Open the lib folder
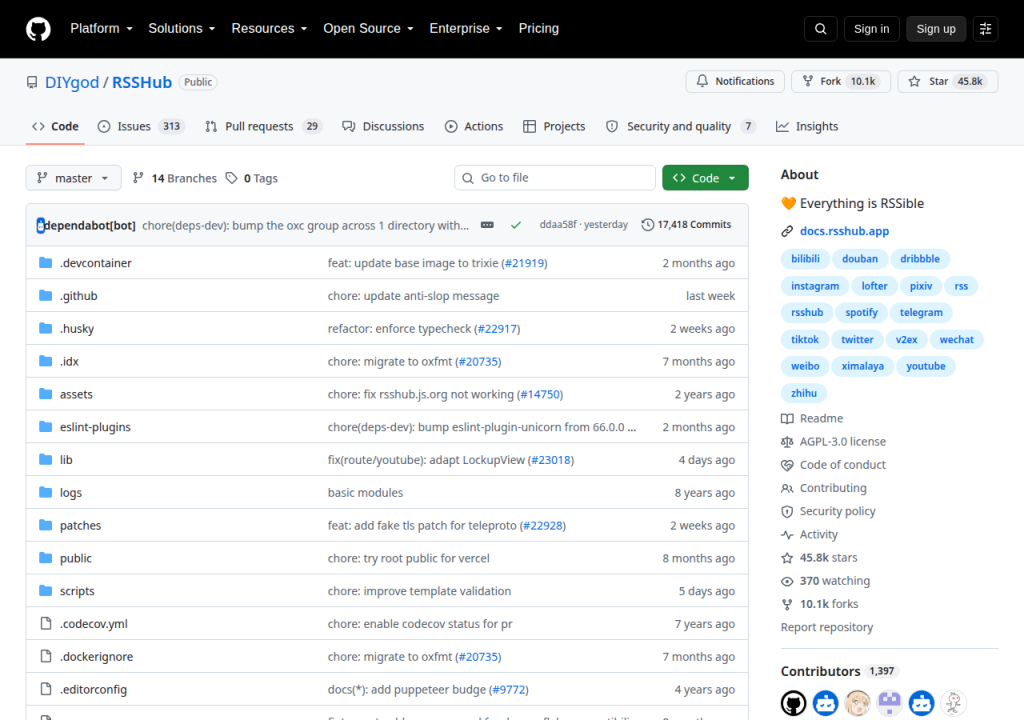Image resolution: width=1024 pixels, height=720 pixels. [66, 459]
